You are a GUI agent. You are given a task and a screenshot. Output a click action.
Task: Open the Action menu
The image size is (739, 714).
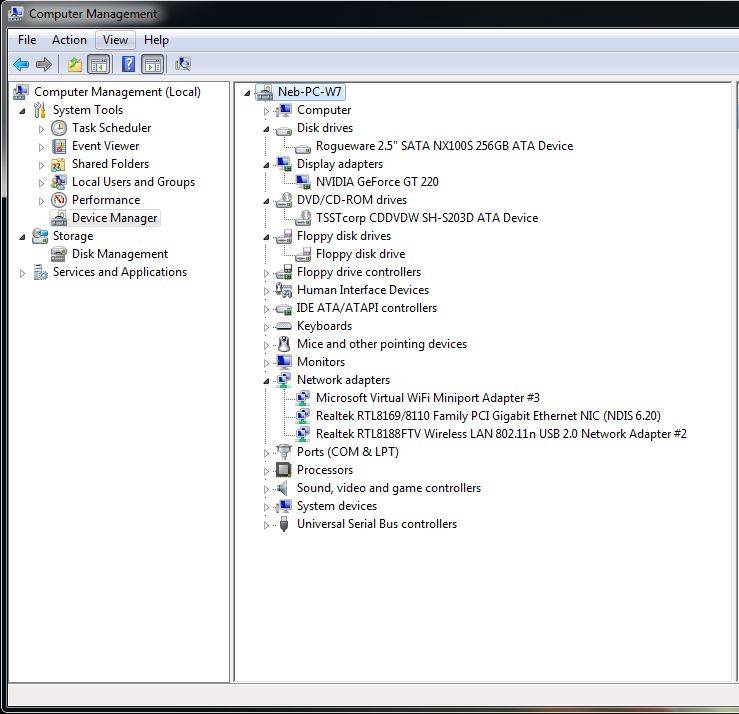(69, 40)
